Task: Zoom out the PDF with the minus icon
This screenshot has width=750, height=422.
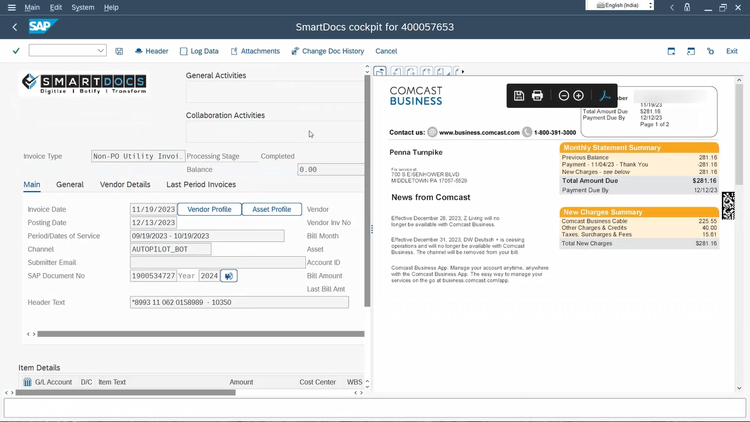Action: pyautogui.click(x=563, y=96)
